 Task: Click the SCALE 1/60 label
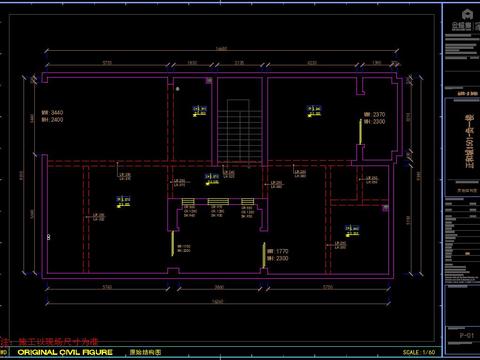[x=419, y=352]
